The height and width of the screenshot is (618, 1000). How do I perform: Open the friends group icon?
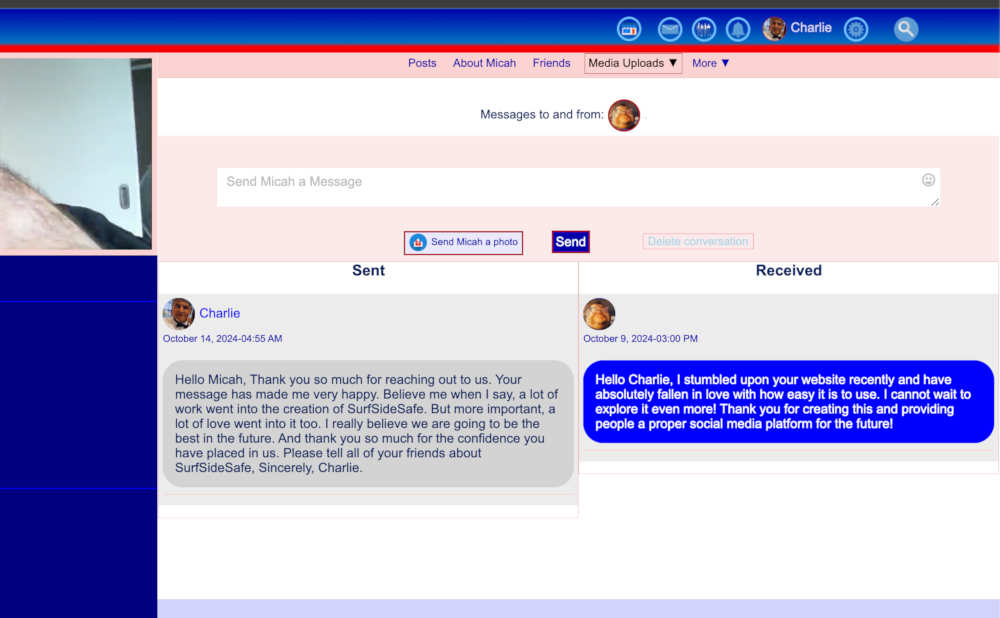click(704, 29)
